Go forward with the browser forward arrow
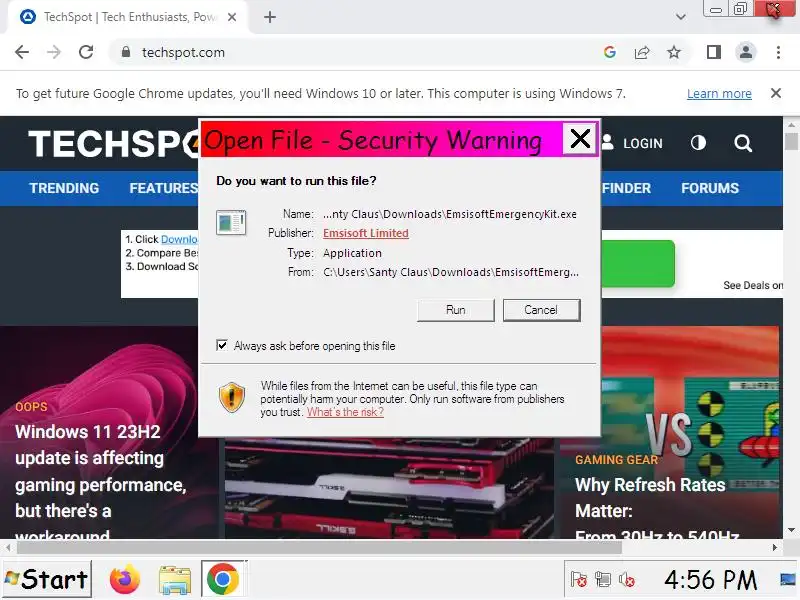Viewport: 800px width, 600px height. click(54, 52)
